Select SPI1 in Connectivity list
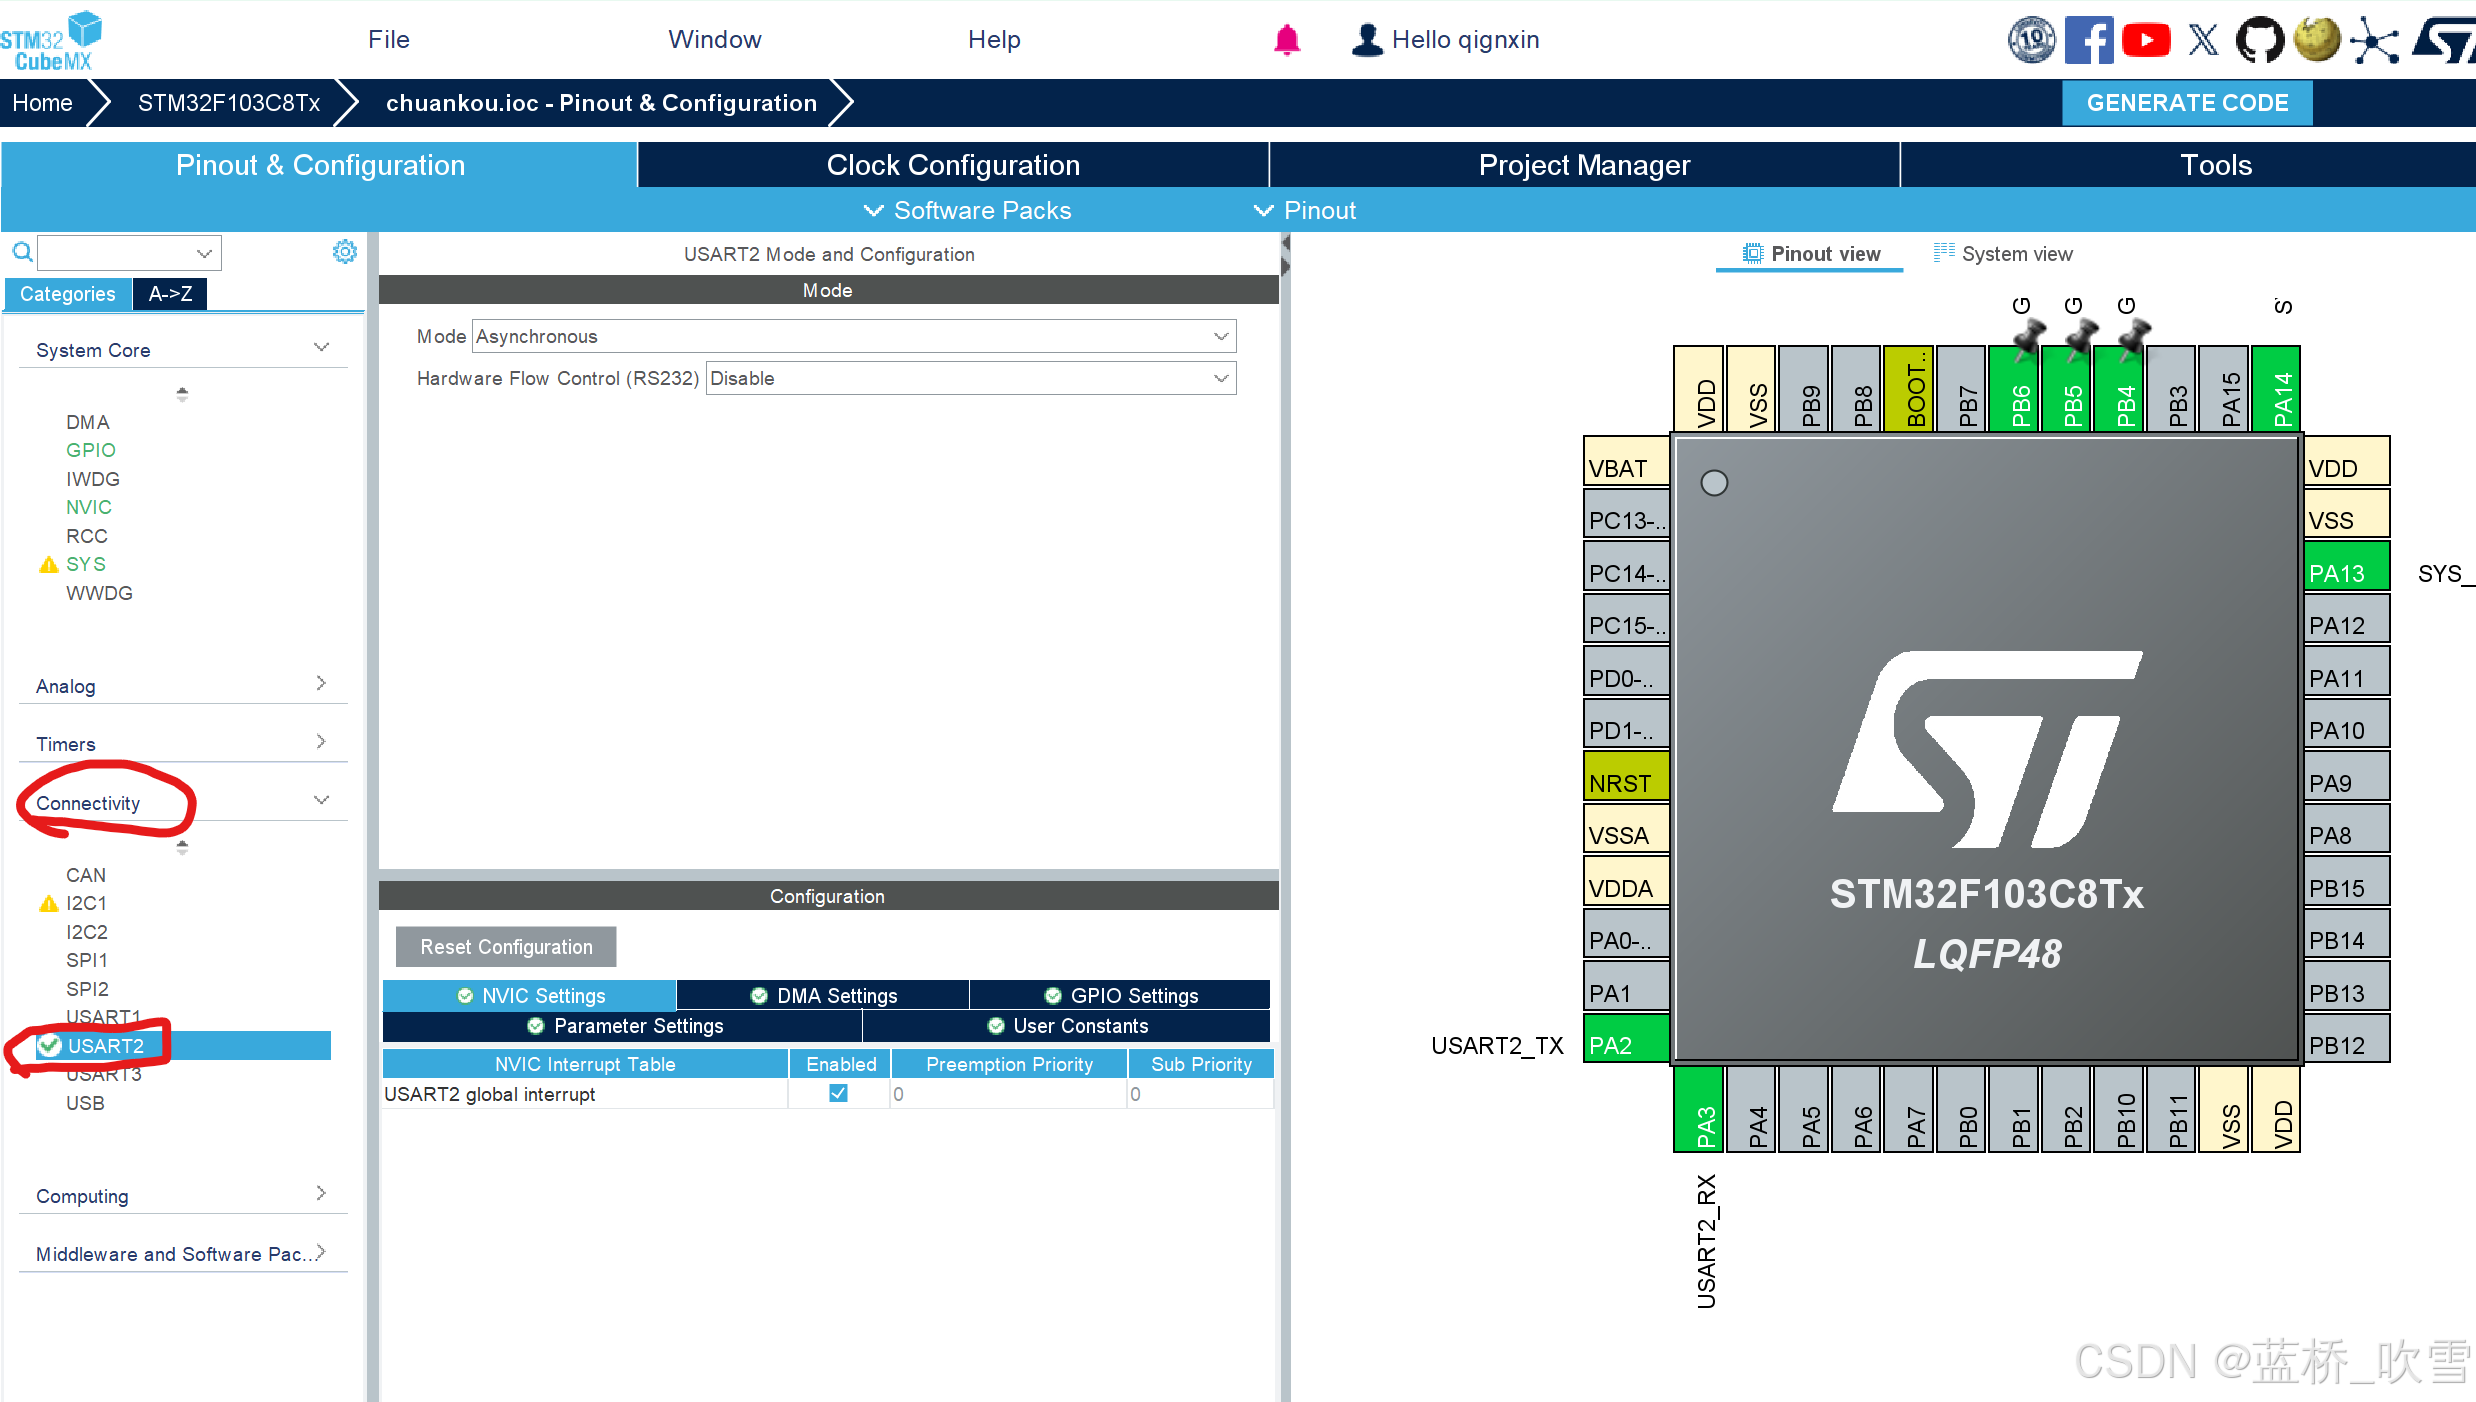Screen dimensions: 2476x1402 coord(87,960)
